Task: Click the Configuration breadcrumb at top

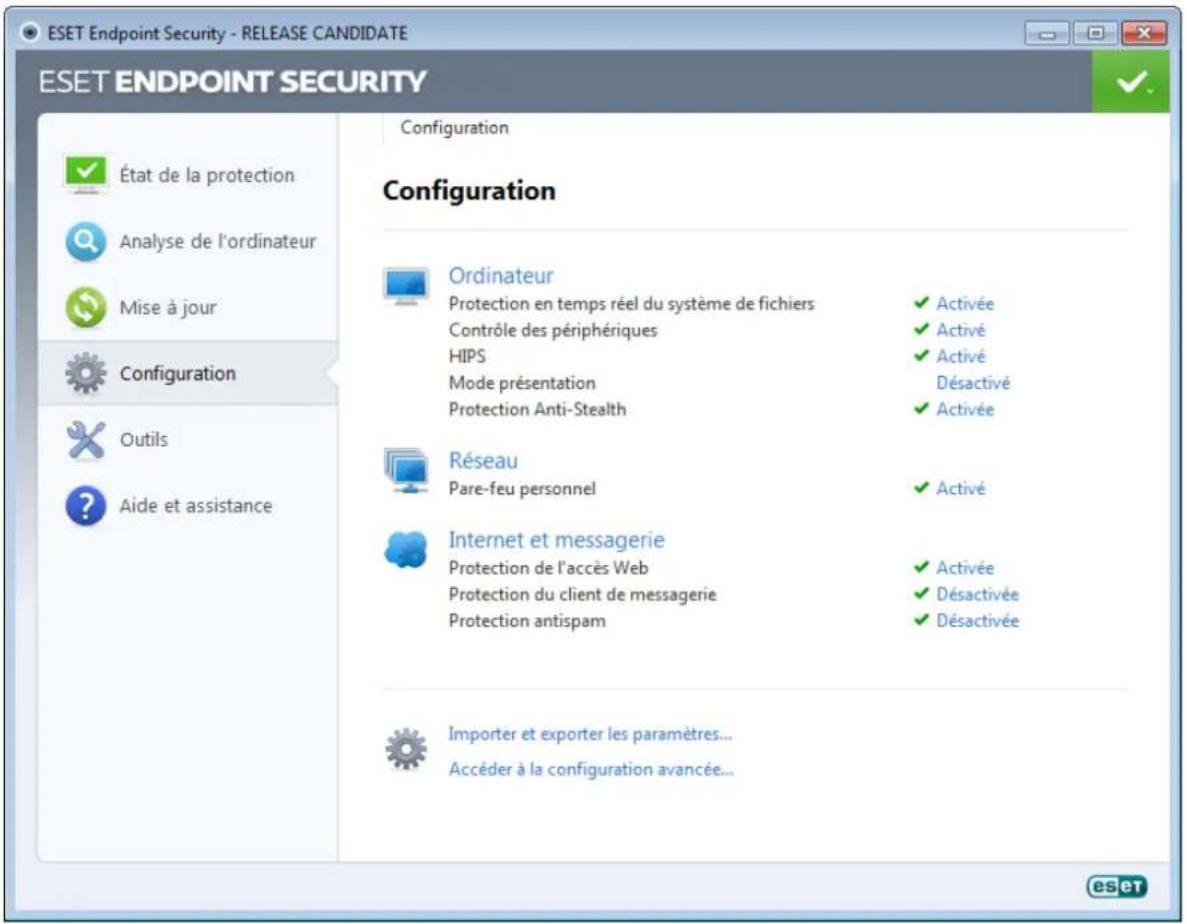Action: (x=454, y=128)
